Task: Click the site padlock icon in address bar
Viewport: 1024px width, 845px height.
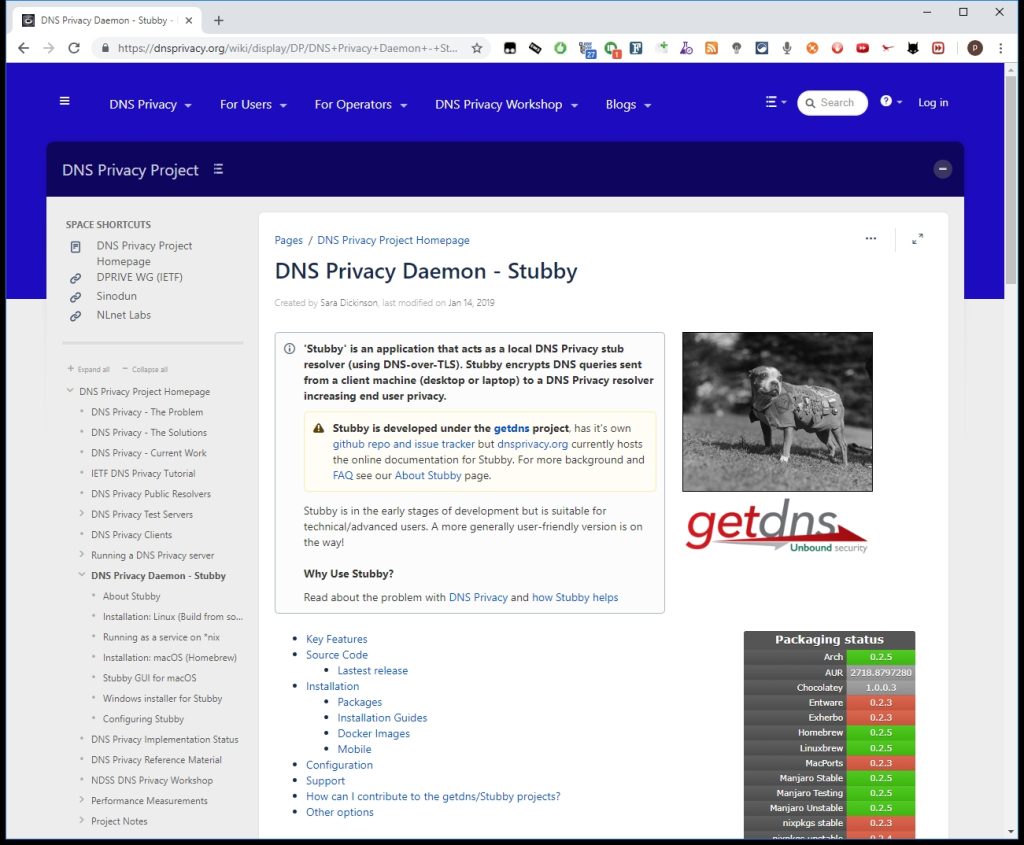Action: tap(105, 48)
